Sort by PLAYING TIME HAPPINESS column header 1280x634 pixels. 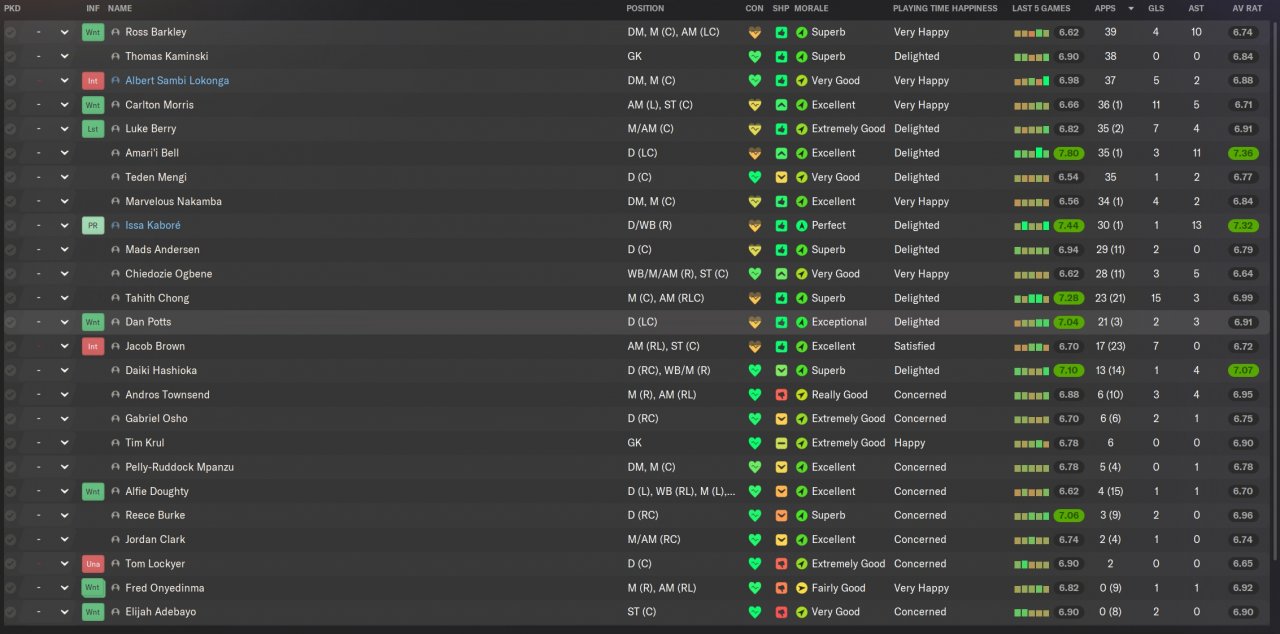945,8
